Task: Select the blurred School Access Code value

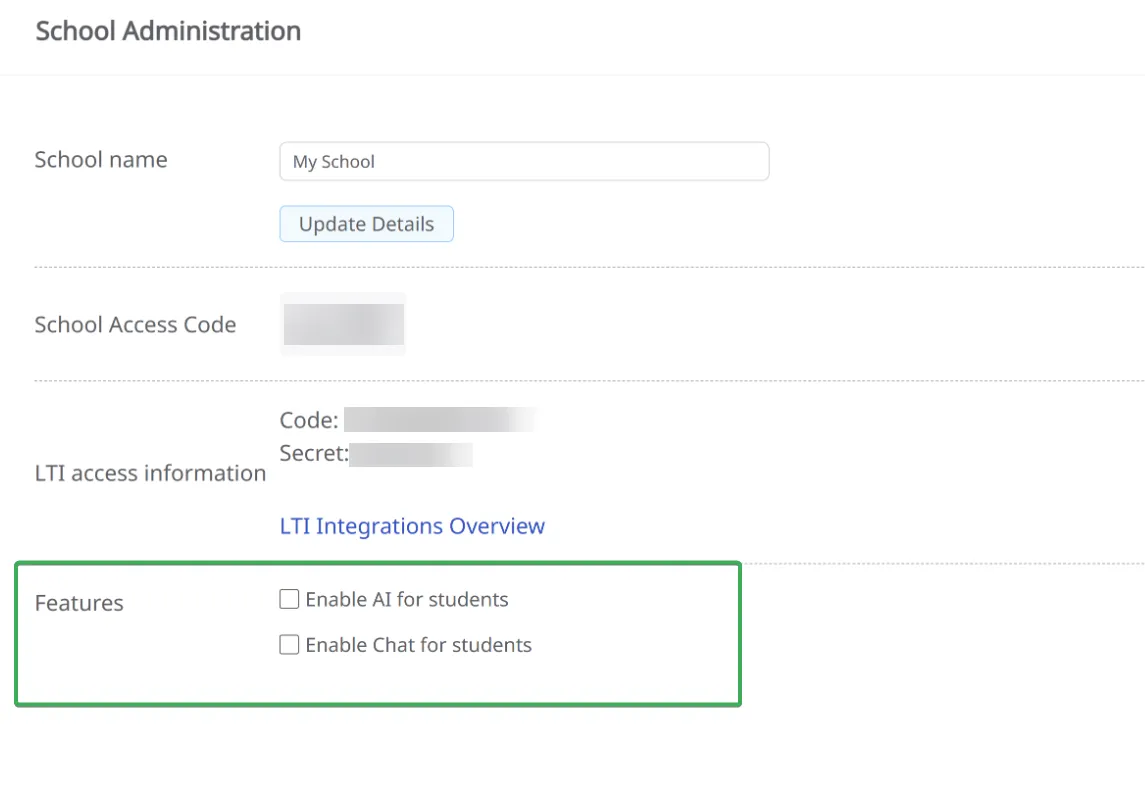Action: tap(343, 324)
